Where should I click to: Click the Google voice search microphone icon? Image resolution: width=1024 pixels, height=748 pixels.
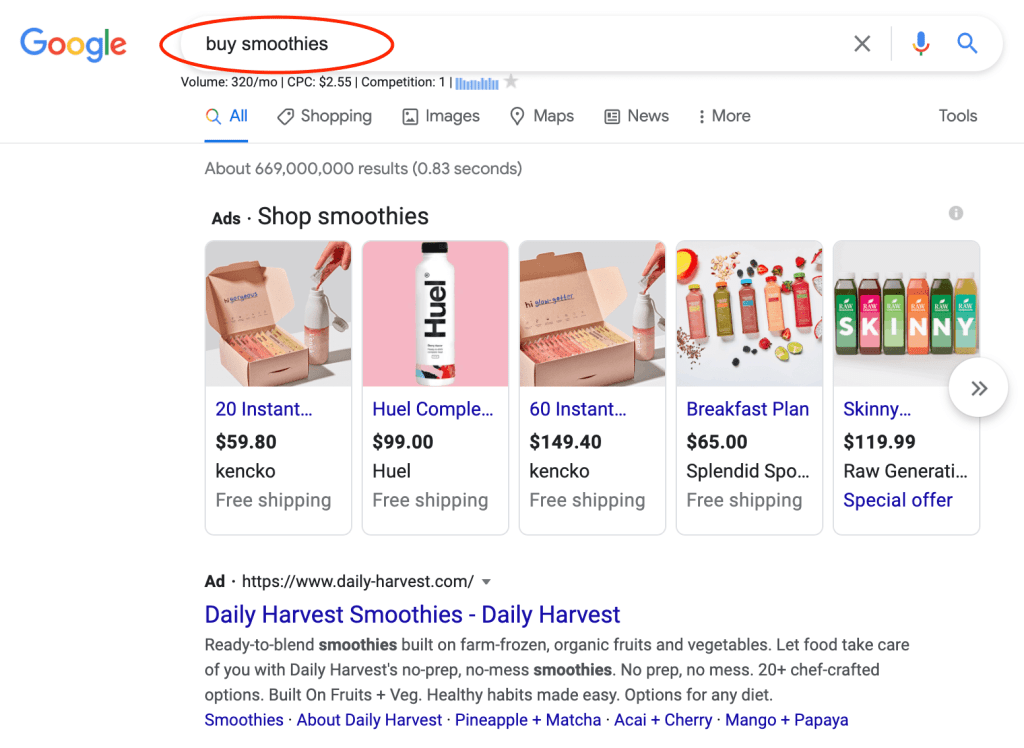point(919,43)
